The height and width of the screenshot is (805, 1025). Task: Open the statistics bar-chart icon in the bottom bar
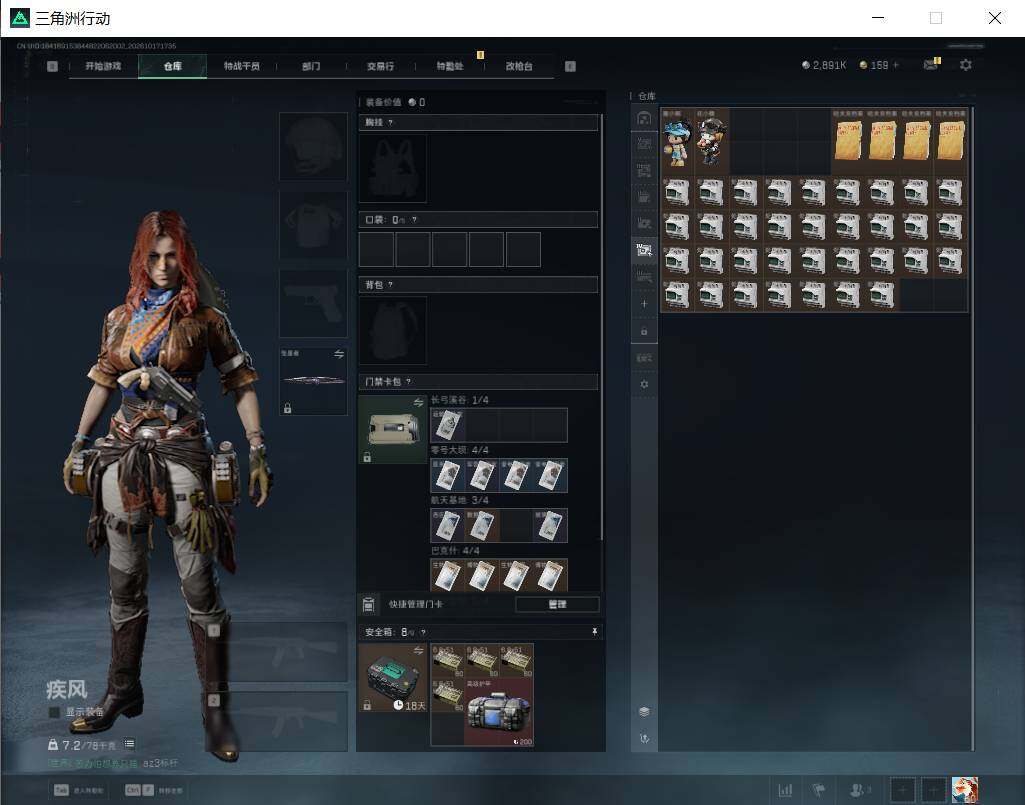[786, 790]
